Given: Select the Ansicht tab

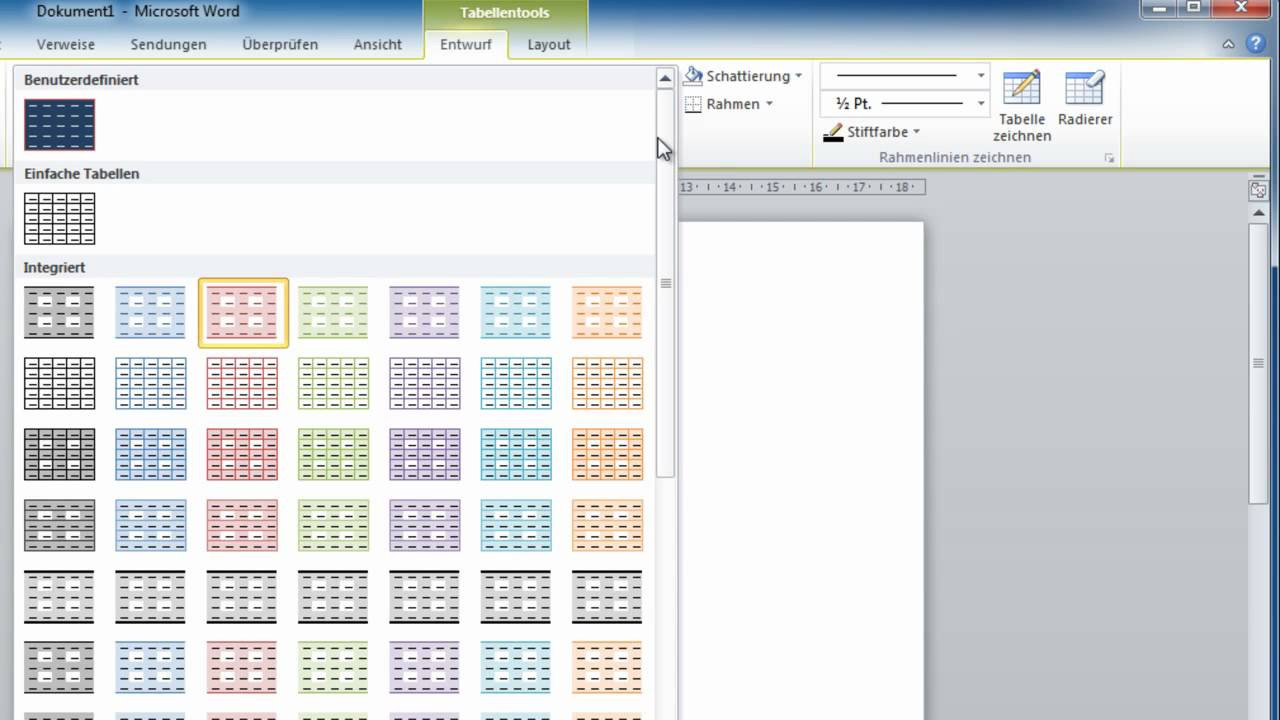Looking at the screenshot, I should (x=378, y=44).
